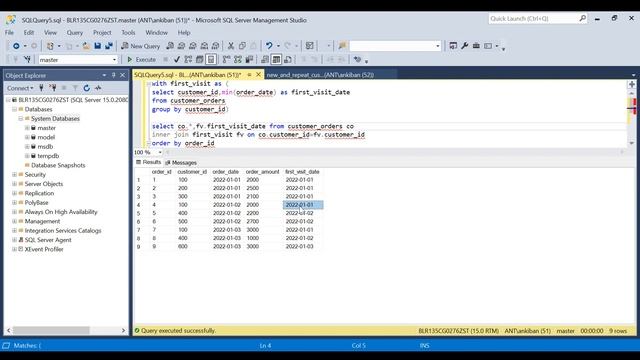Toggle include client statistics
The width and height of the screenshot is (640, 360).
(249, 60)
